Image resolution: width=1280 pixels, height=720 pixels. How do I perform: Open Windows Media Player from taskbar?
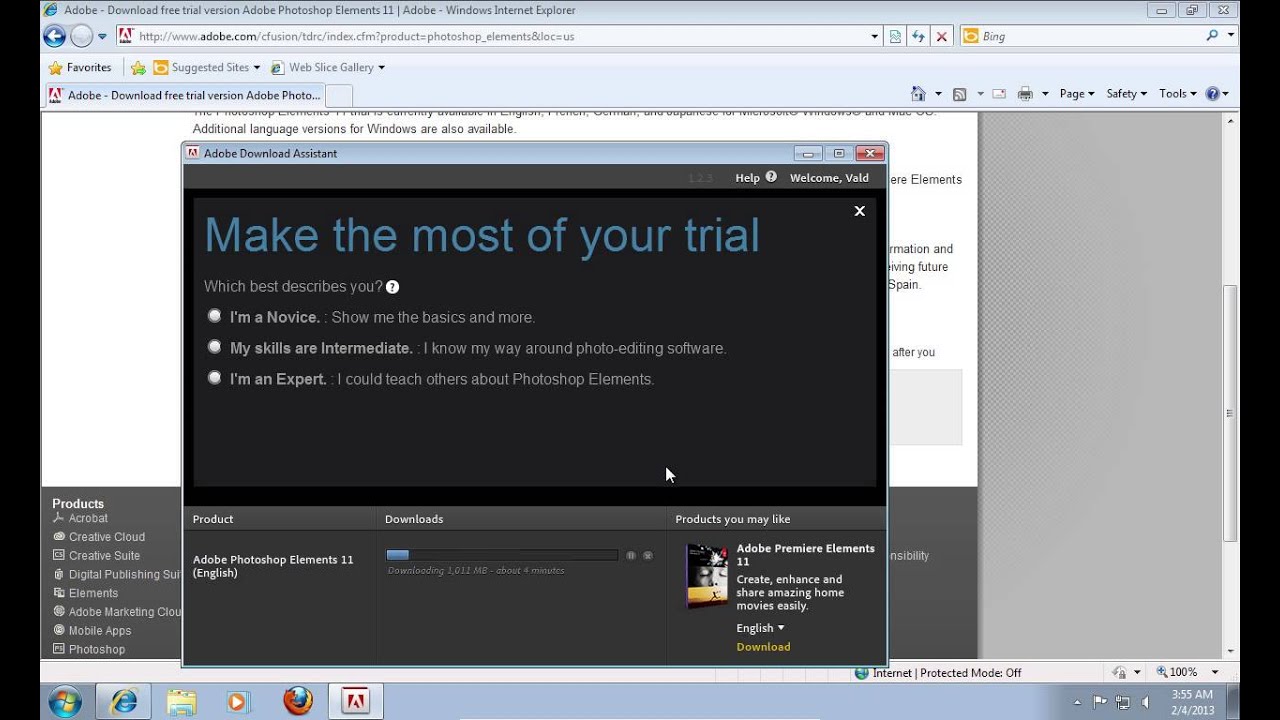pyautogui.click(x=238, y=701)
